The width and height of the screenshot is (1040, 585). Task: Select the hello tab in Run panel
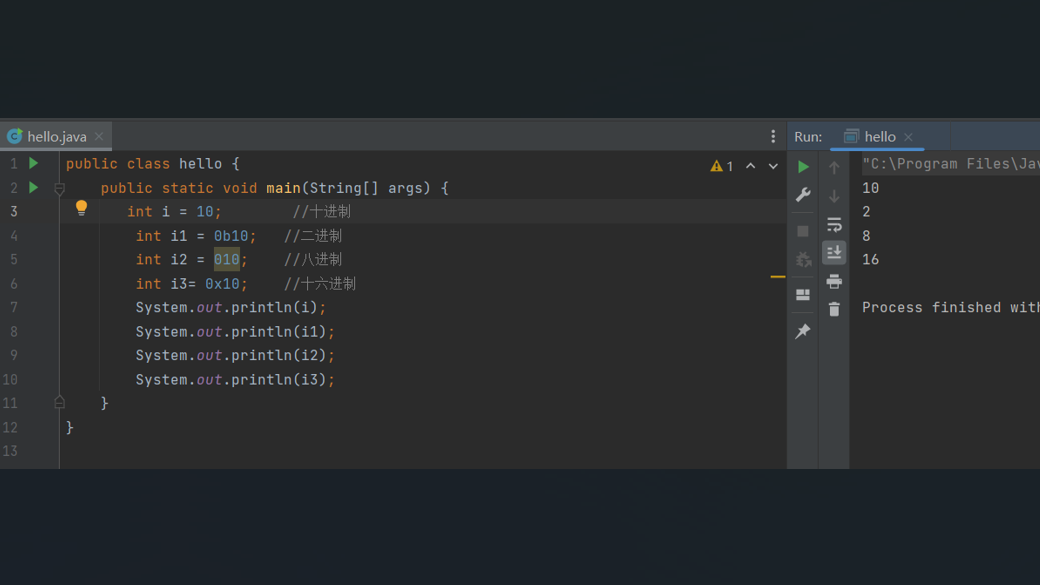(x=878, y=137)
